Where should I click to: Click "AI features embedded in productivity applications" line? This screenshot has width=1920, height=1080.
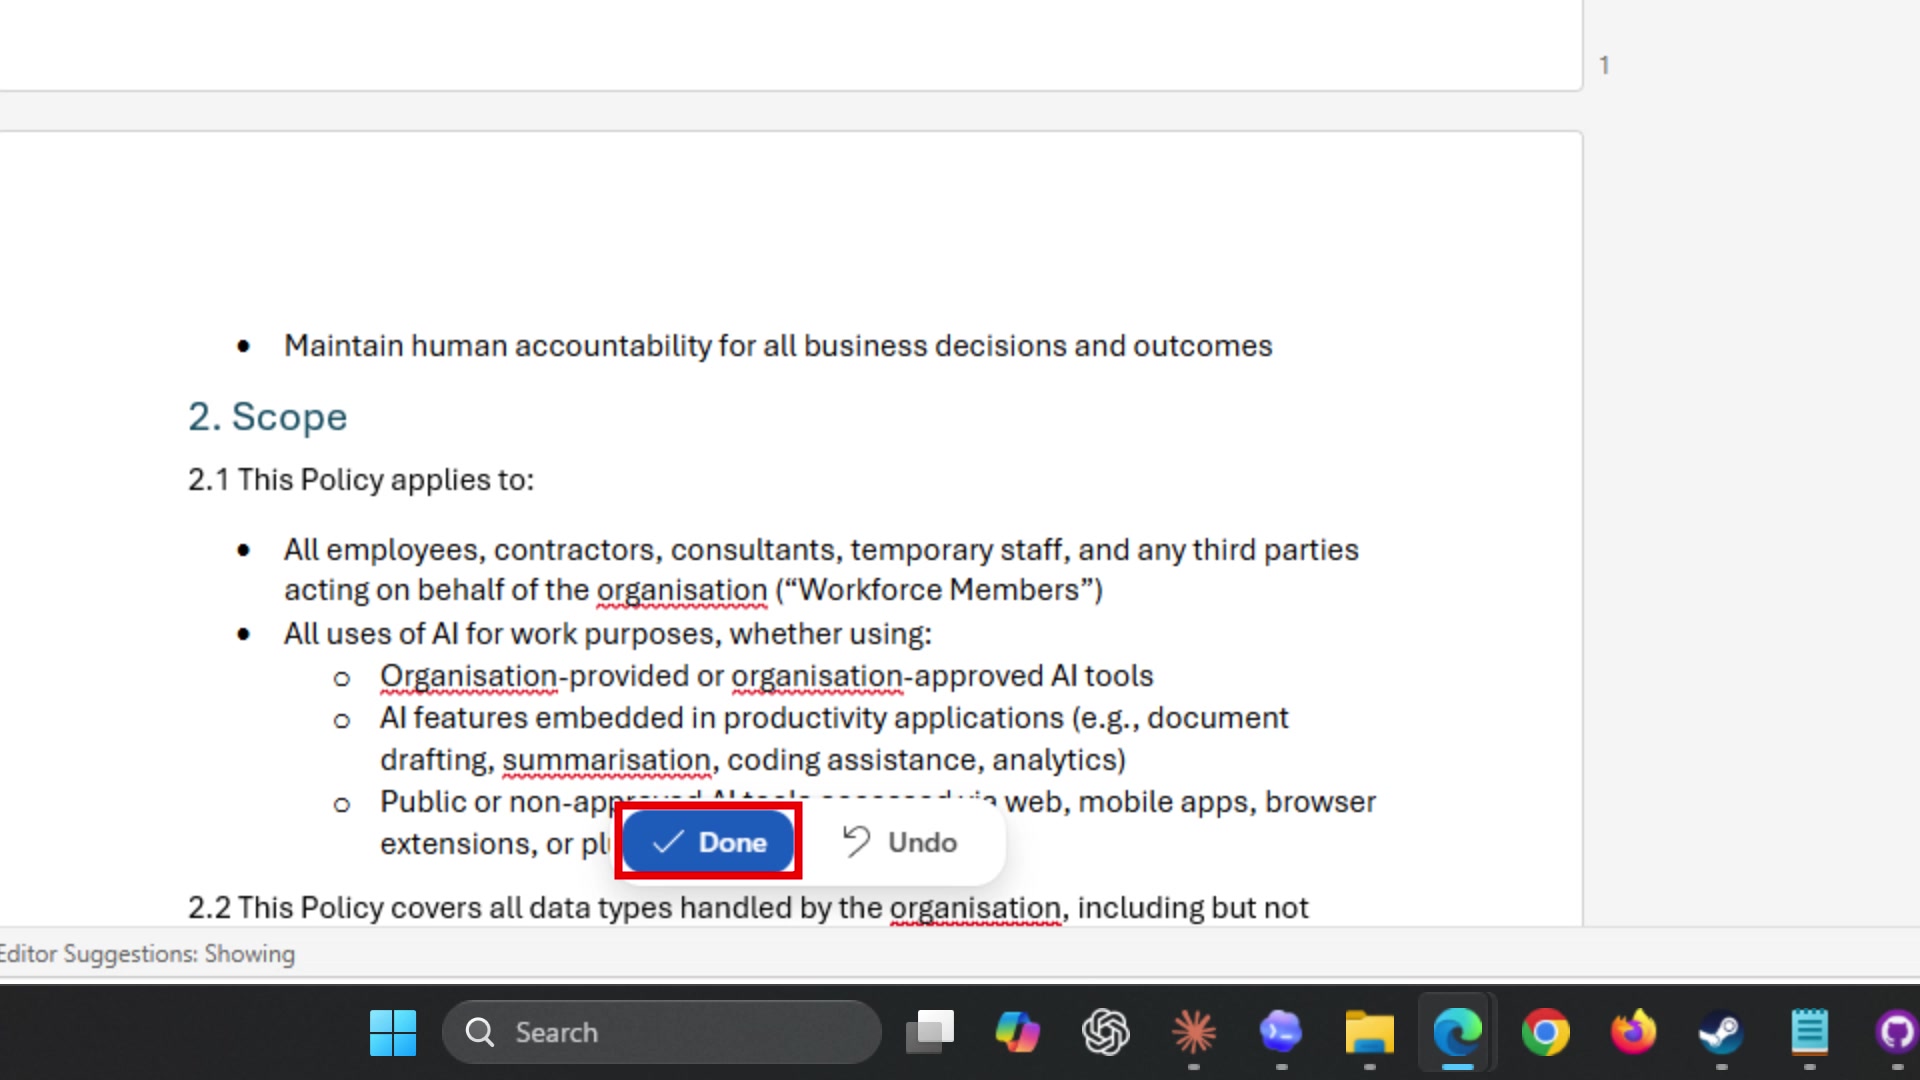[x=834, y=718]
